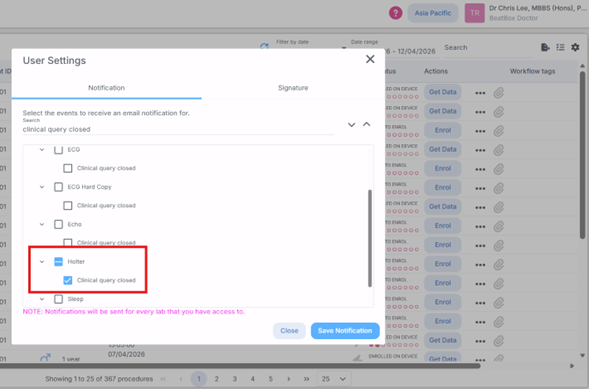The height and width of the screenshot is (389, 589).
Task: Open three-dot menu in topmost procedures row
Action: pyautogui.click(x=480, y=93)
